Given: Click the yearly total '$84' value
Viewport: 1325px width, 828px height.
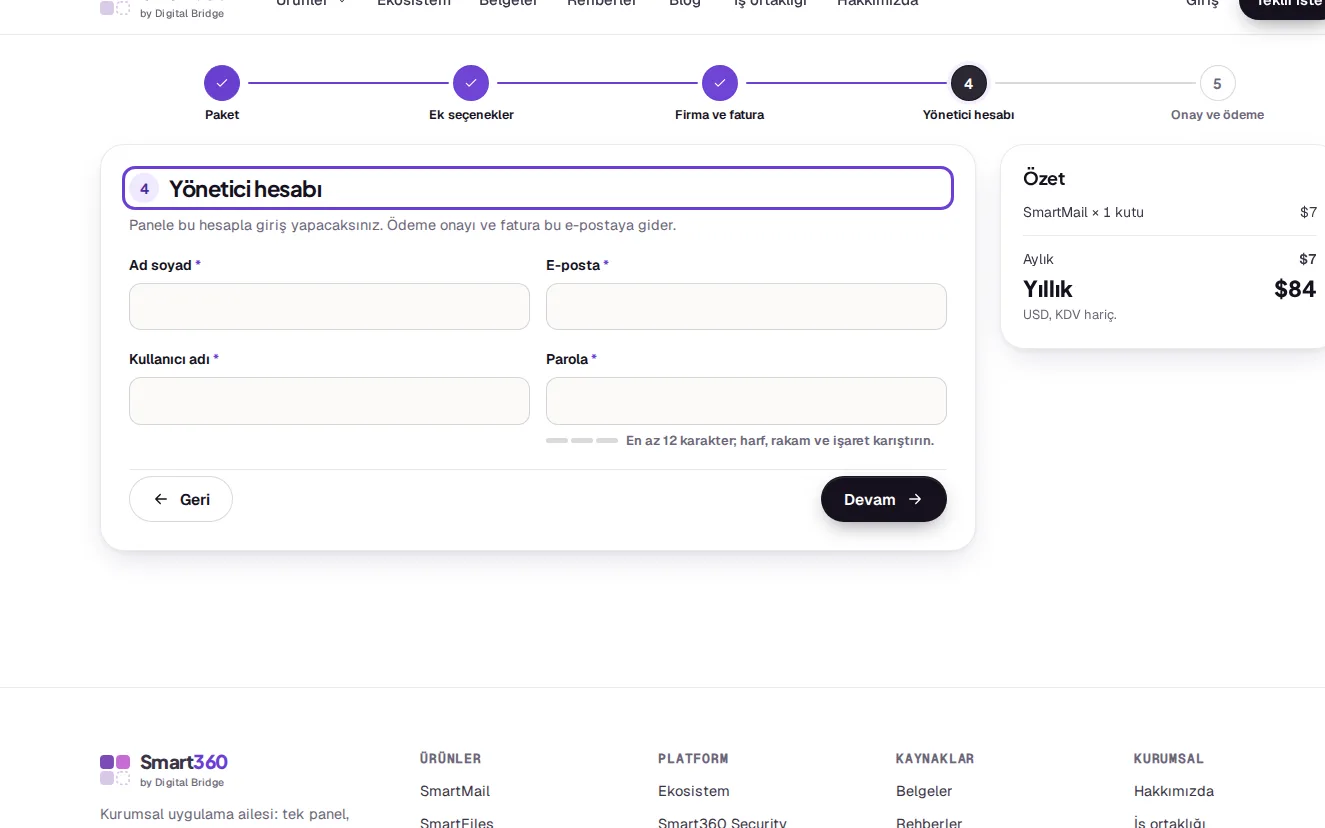Looking at the screenshot, I should click(x=1295, y=289).
